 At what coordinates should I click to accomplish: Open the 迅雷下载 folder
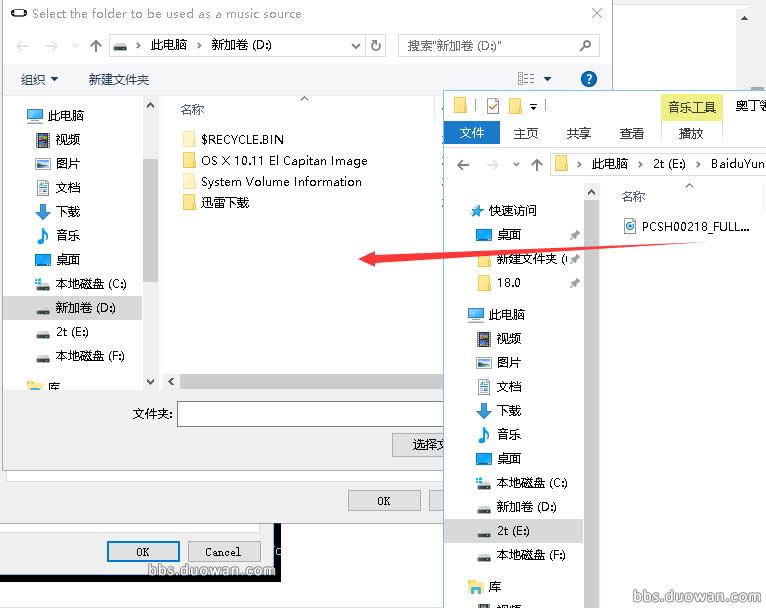point(224,202)
